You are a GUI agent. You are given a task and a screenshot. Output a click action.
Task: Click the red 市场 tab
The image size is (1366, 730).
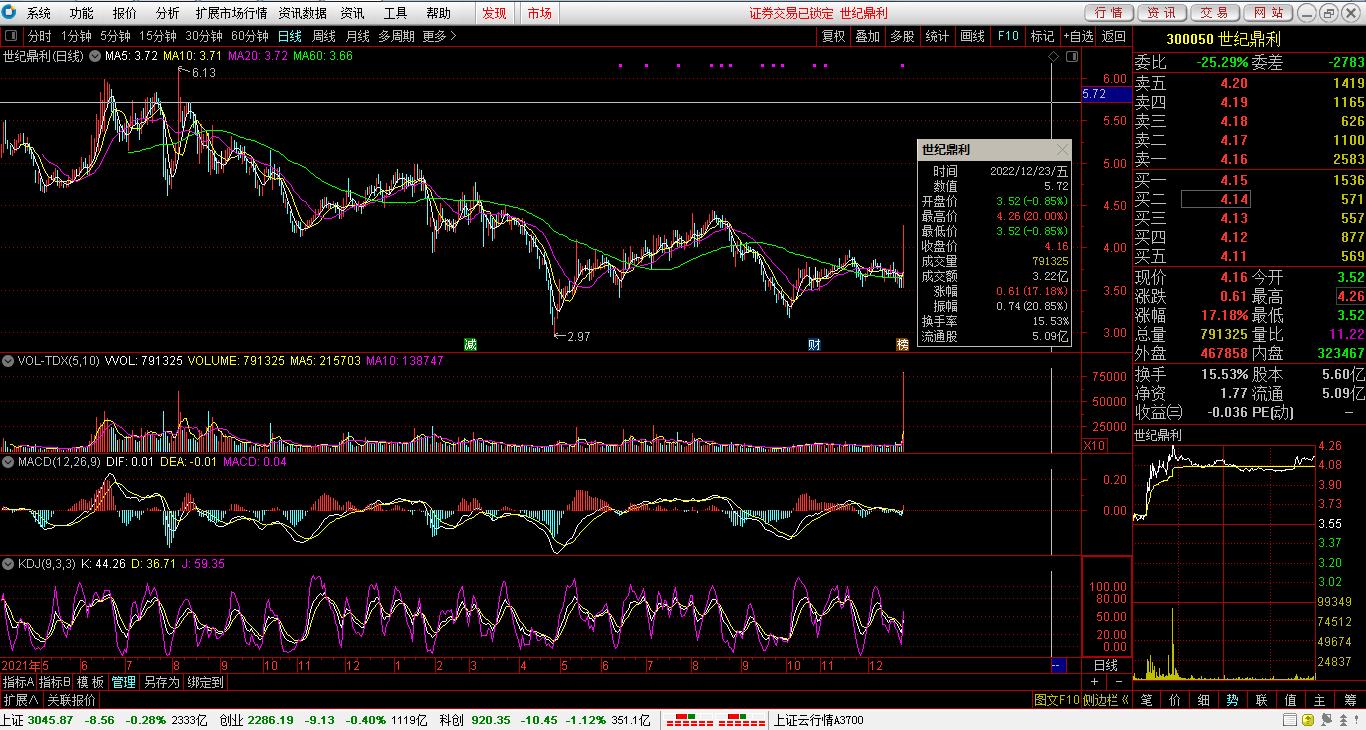click(x=539, y=13)
